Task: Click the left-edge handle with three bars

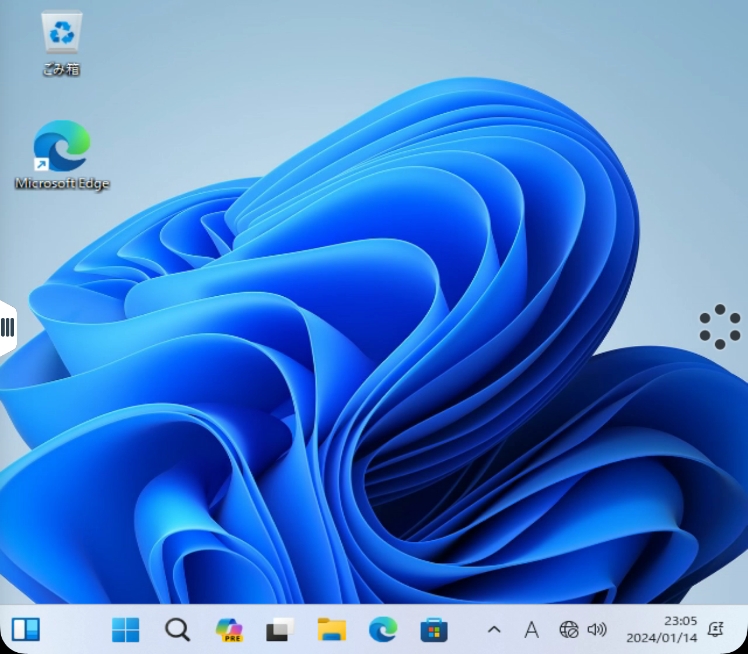Action: 8,328
